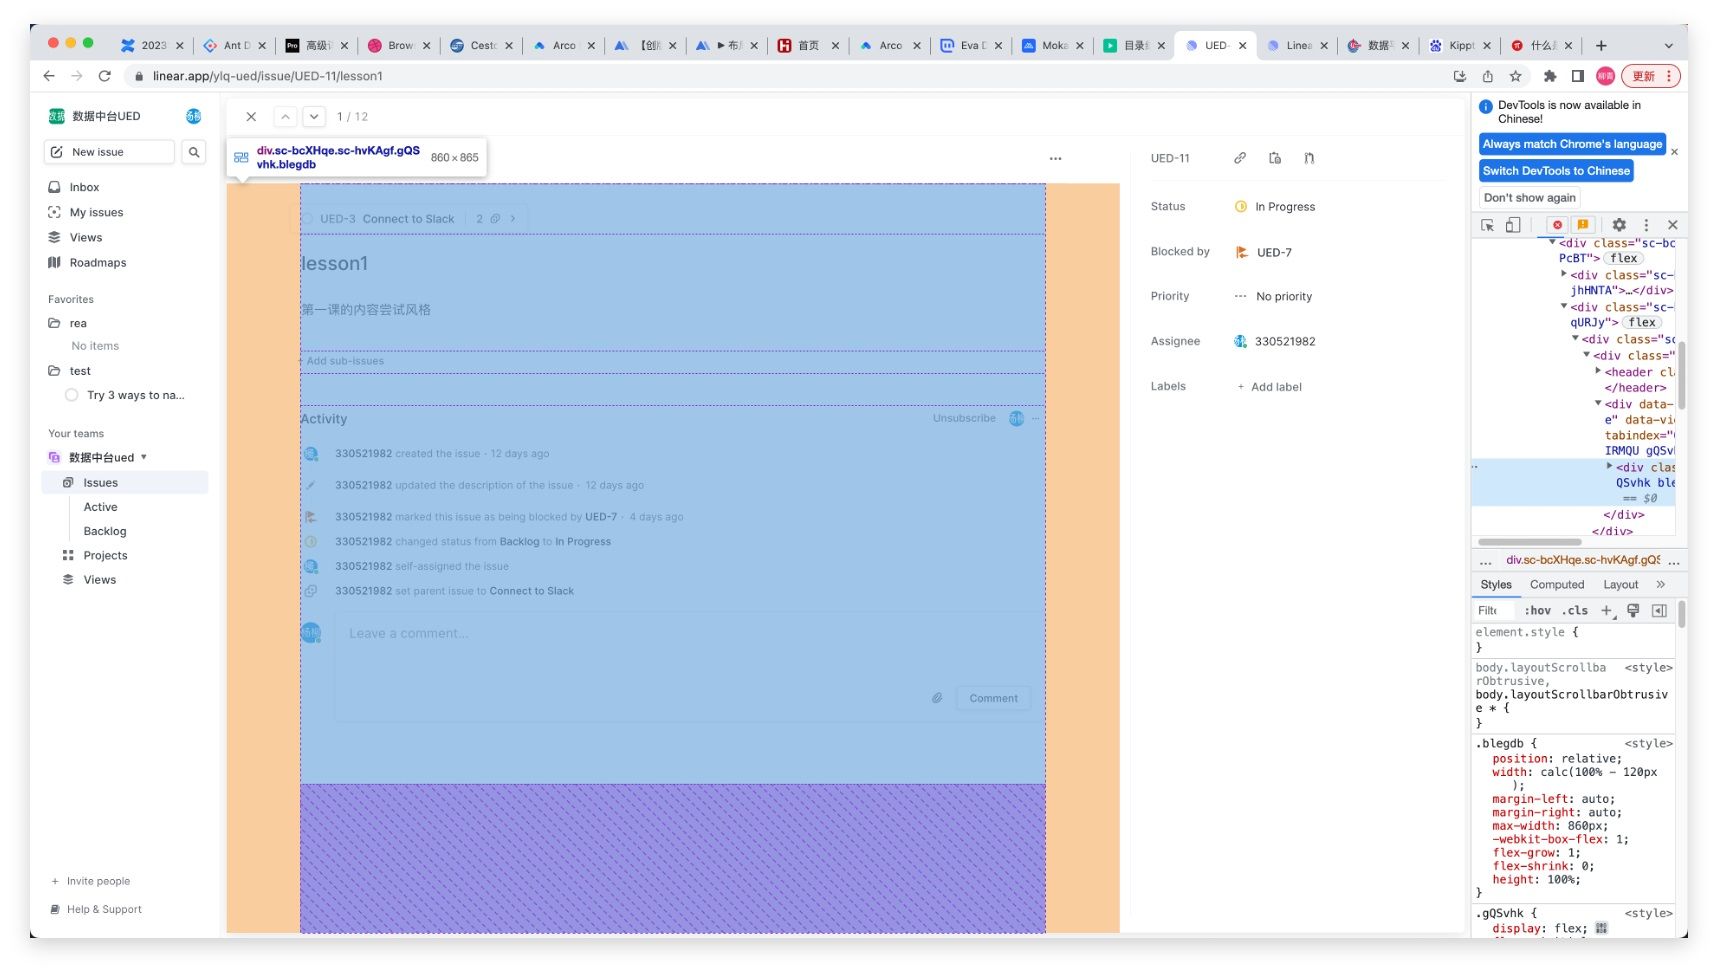Viewport: 1718px width, 974px height.
Task: Click the yellow issues counter in DevTools
Action: coord(1583,225)
